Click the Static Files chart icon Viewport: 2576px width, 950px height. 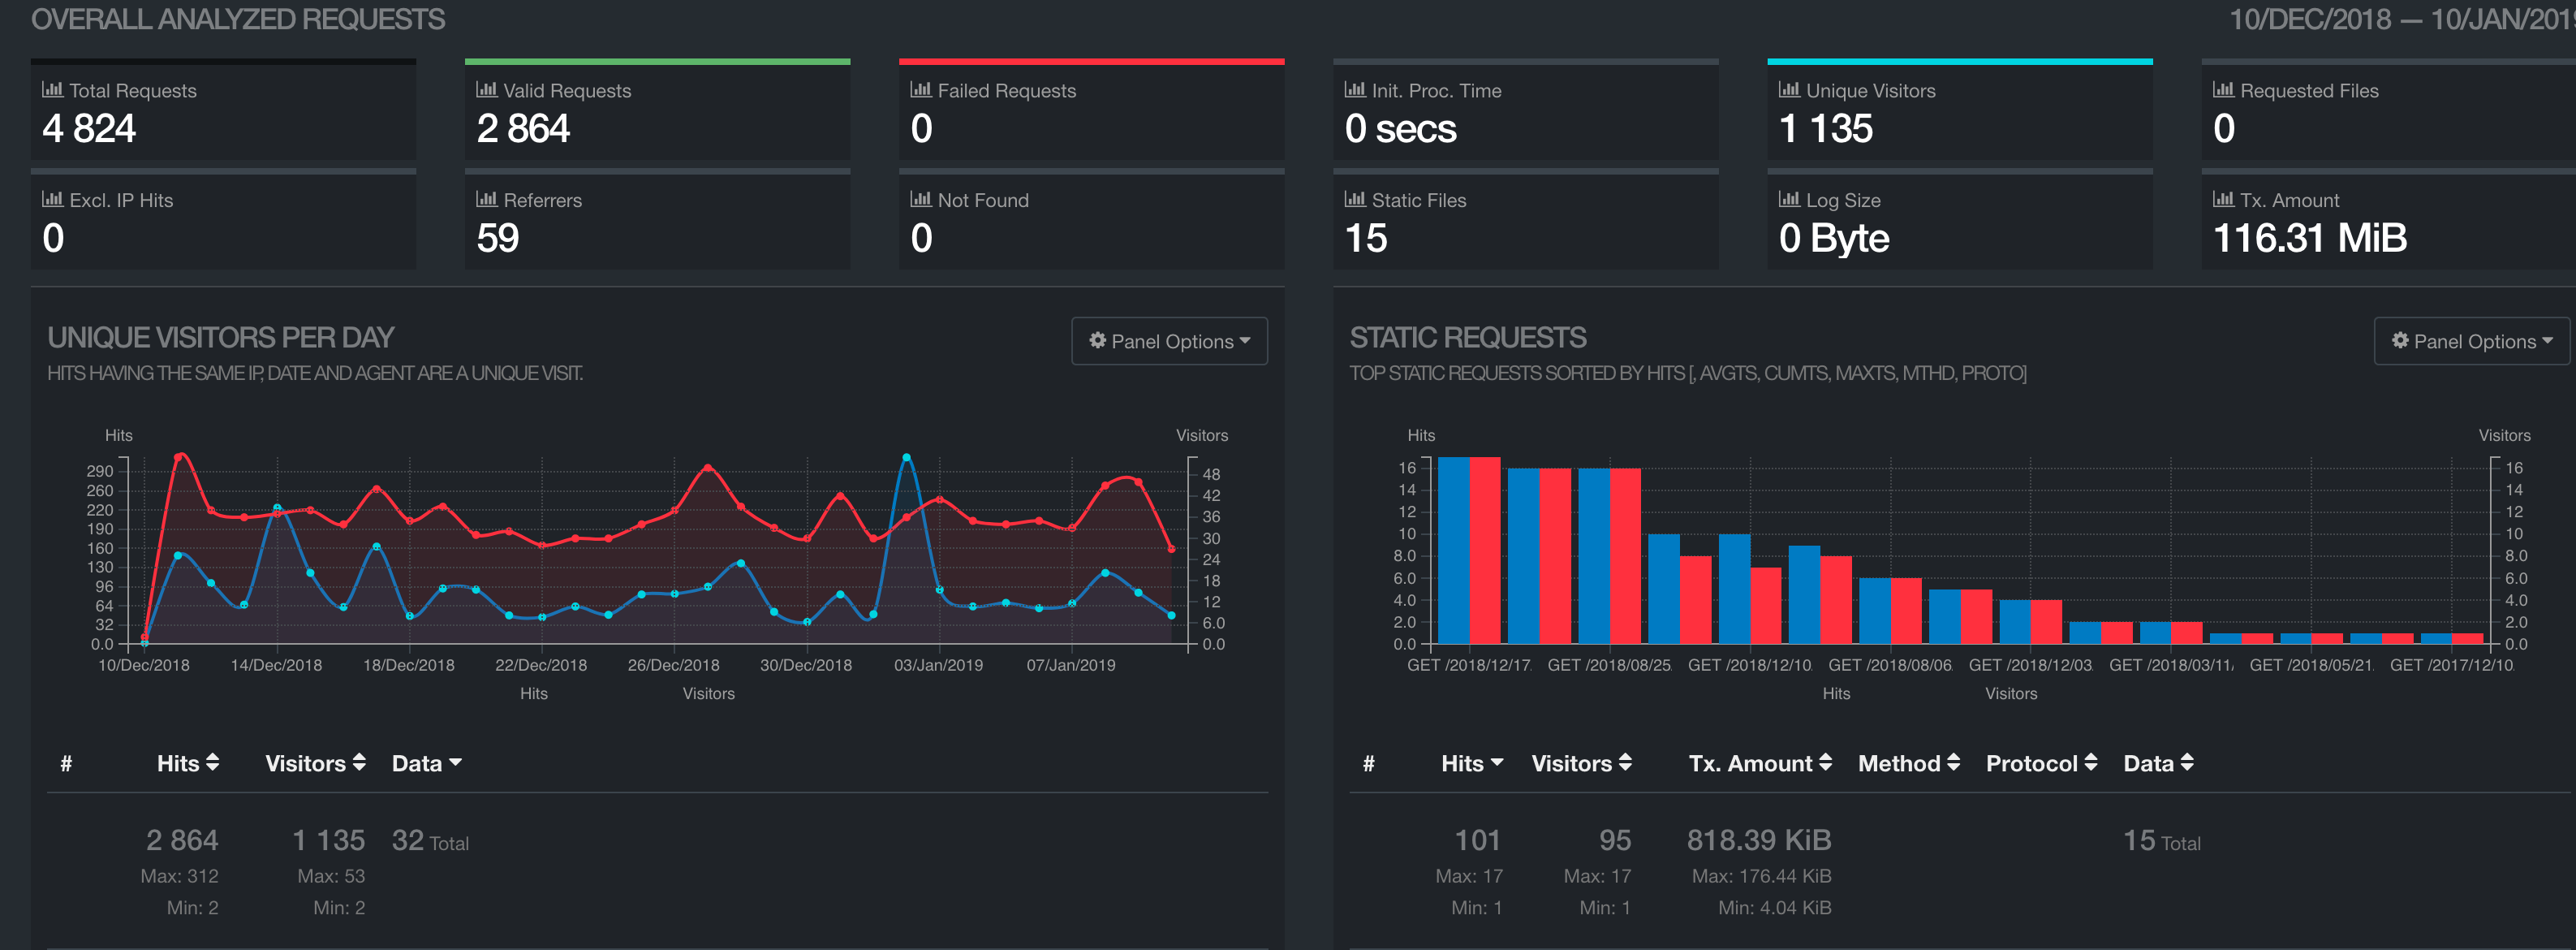point(1355,199)
